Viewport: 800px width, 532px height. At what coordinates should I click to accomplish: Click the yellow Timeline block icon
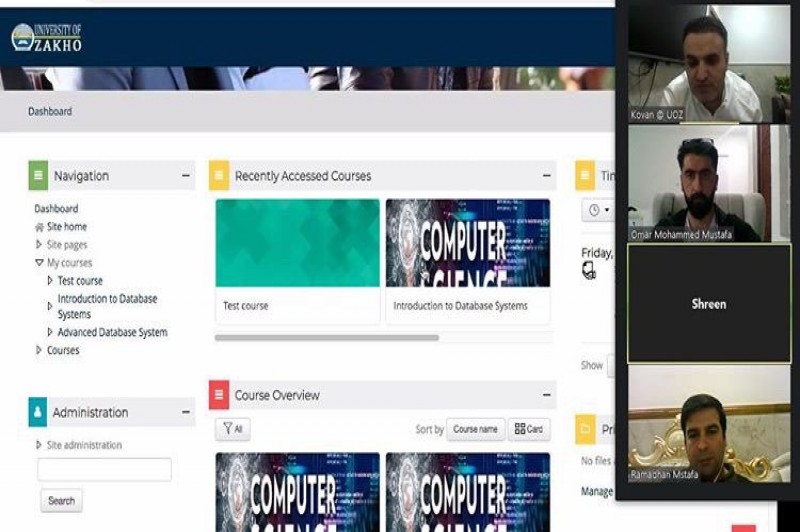point(585,176)
